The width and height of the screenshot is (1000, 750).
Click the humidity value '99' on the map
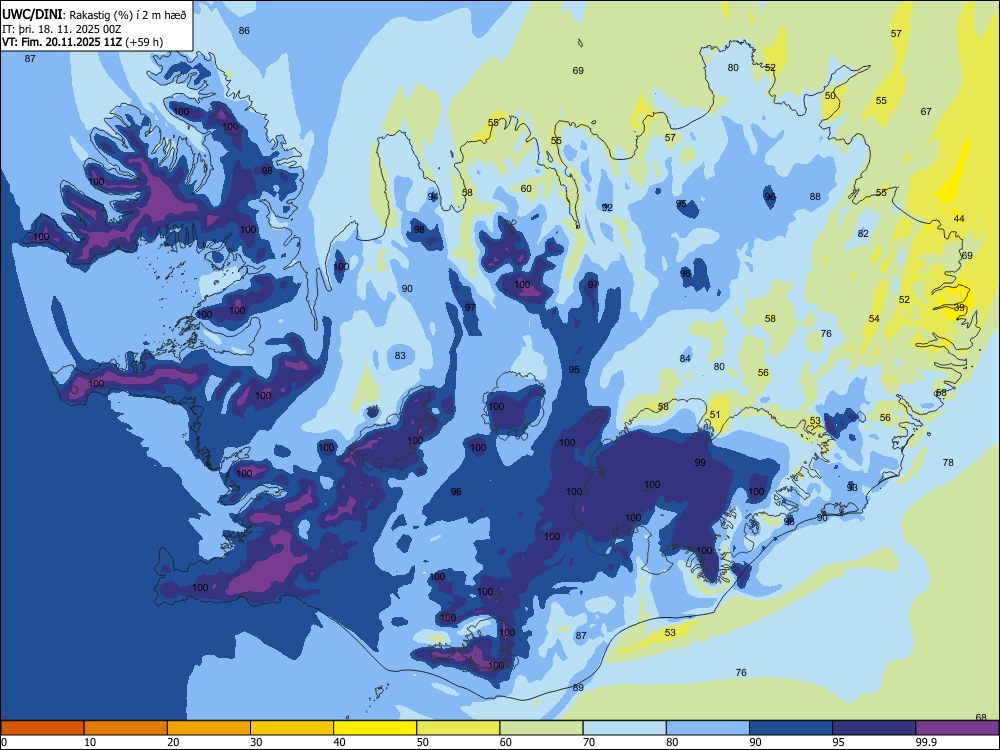[x=700, y=462]
